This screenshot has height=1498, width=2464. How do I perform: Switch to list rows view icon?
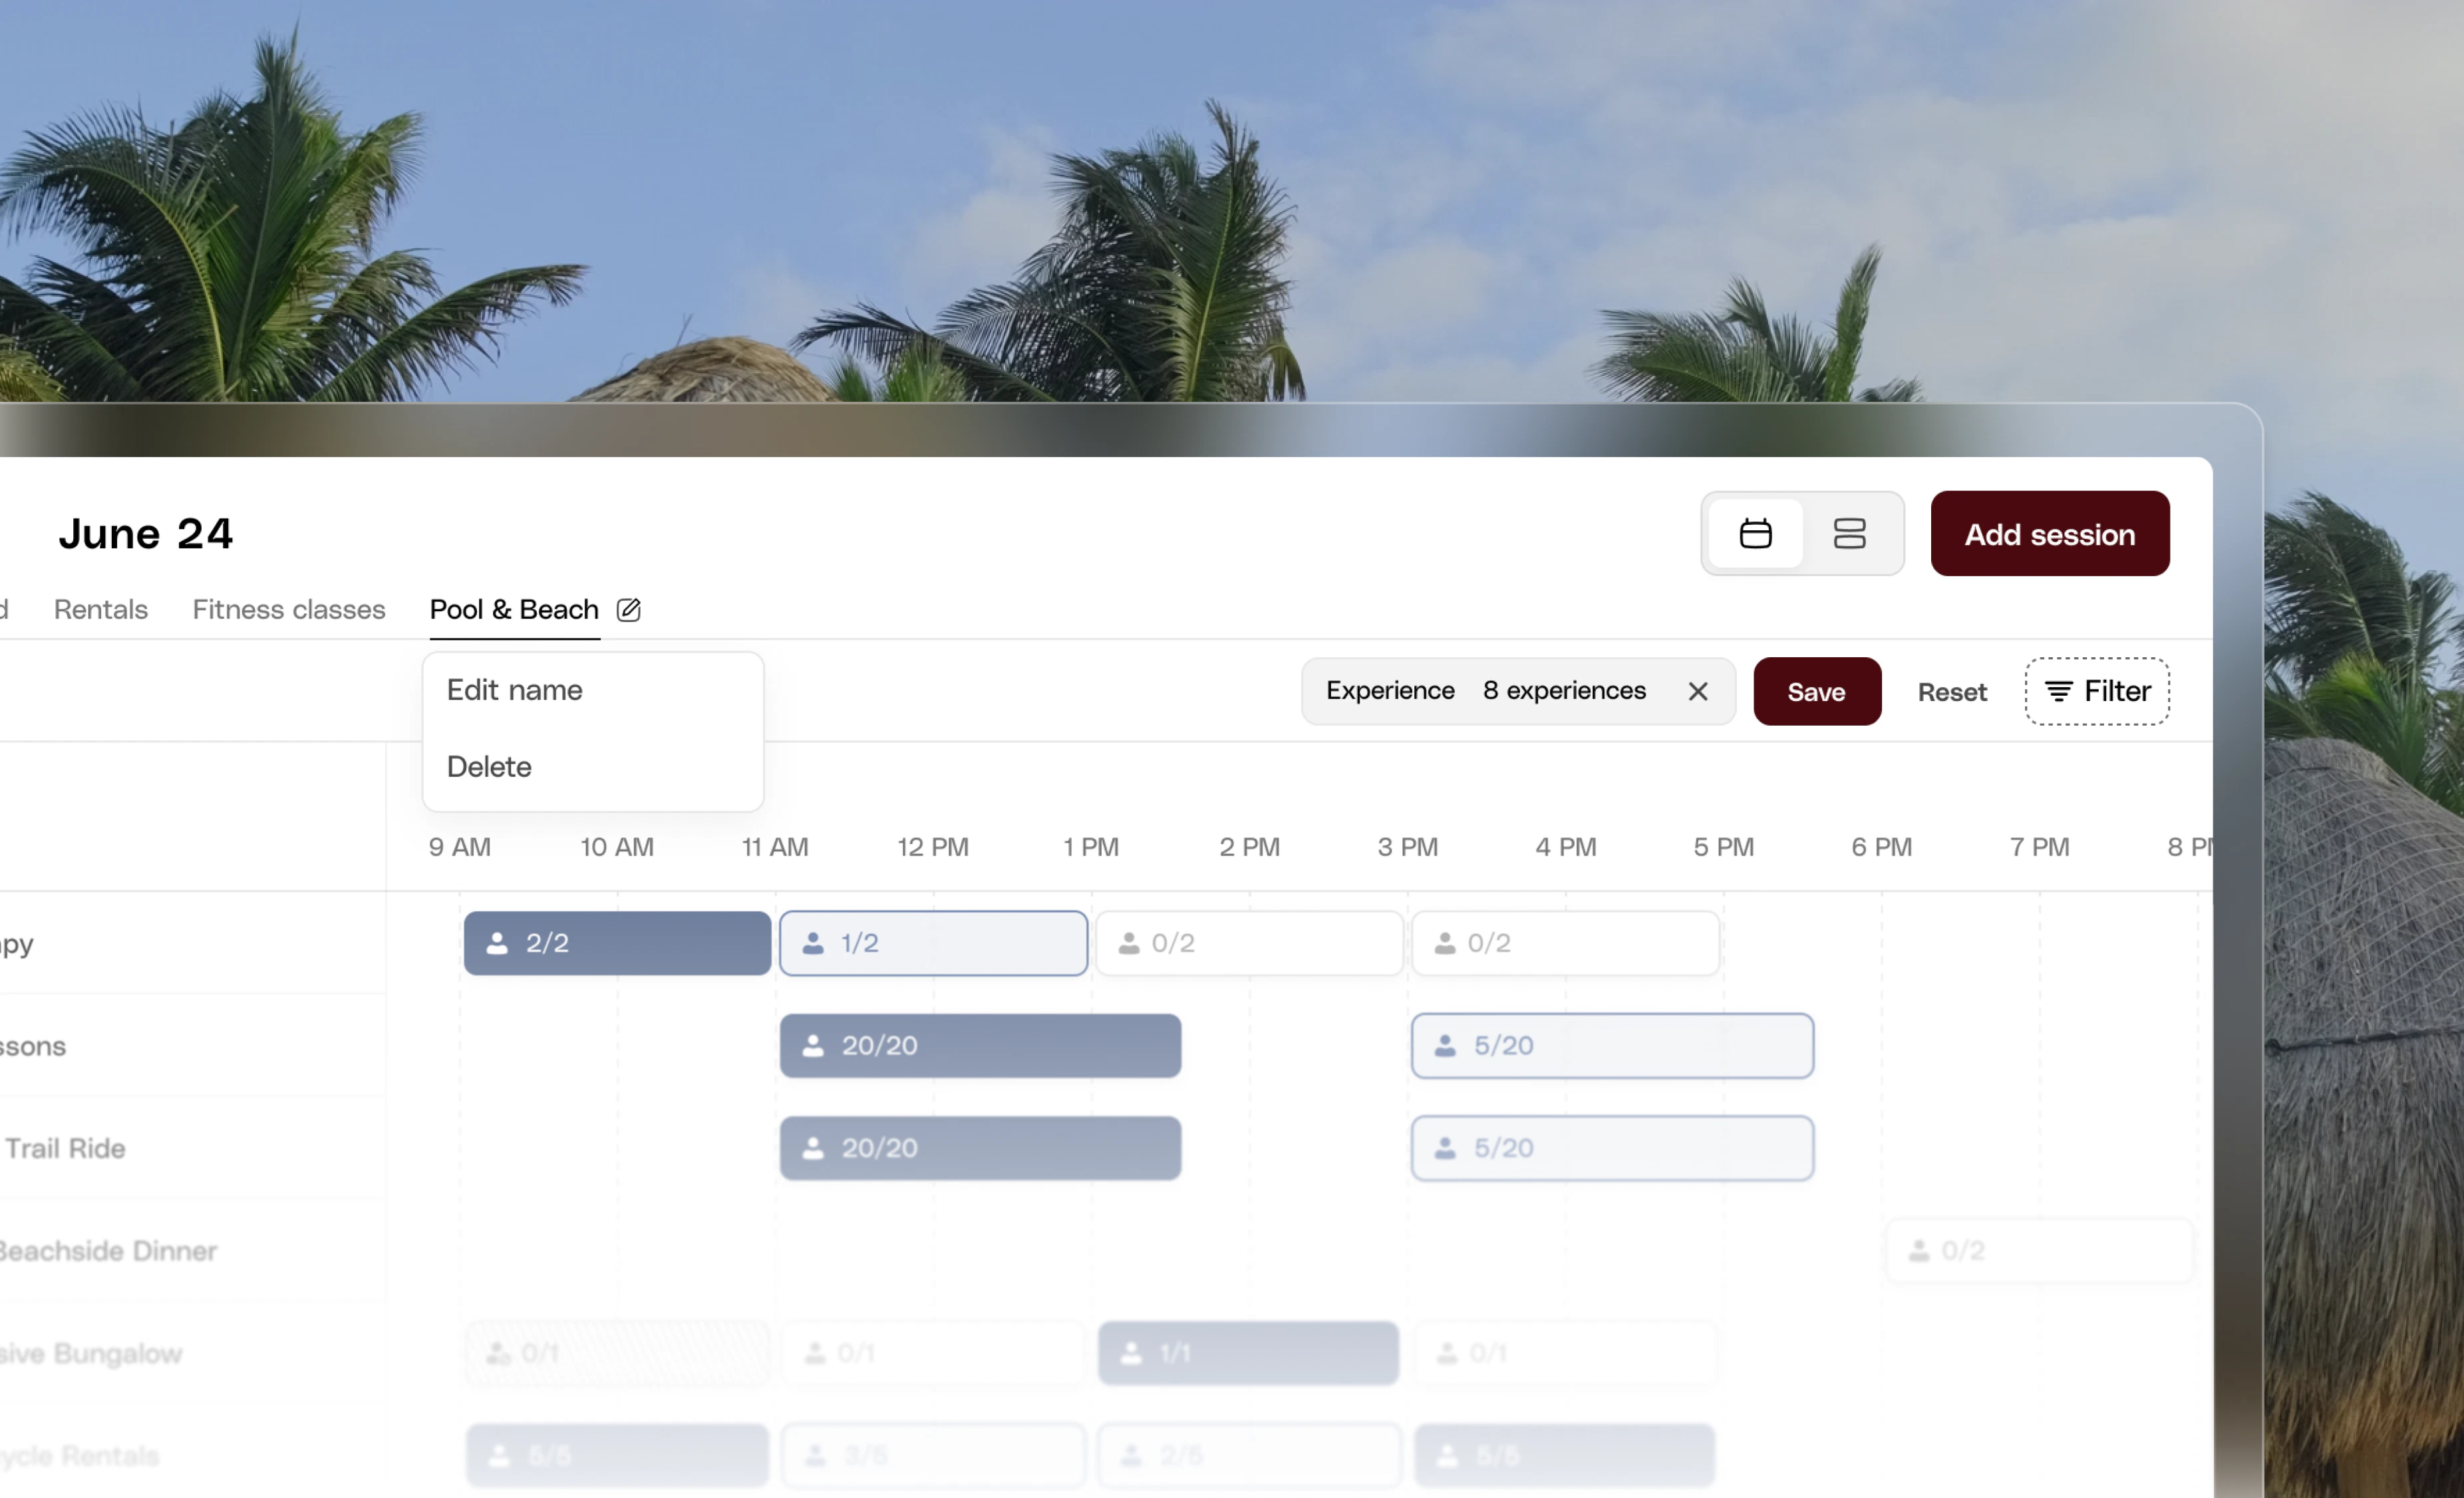(1849, 533)
